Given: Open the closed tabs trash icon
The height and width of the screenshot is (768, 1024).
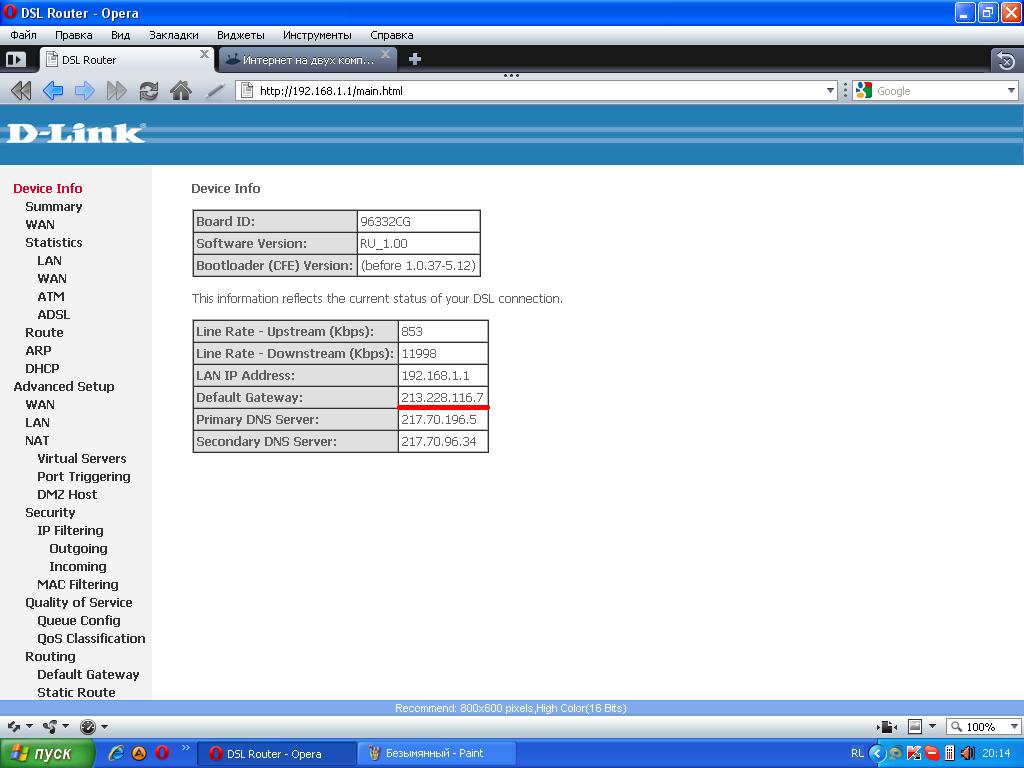Looking at the screenshot, I should [1006, 61].
